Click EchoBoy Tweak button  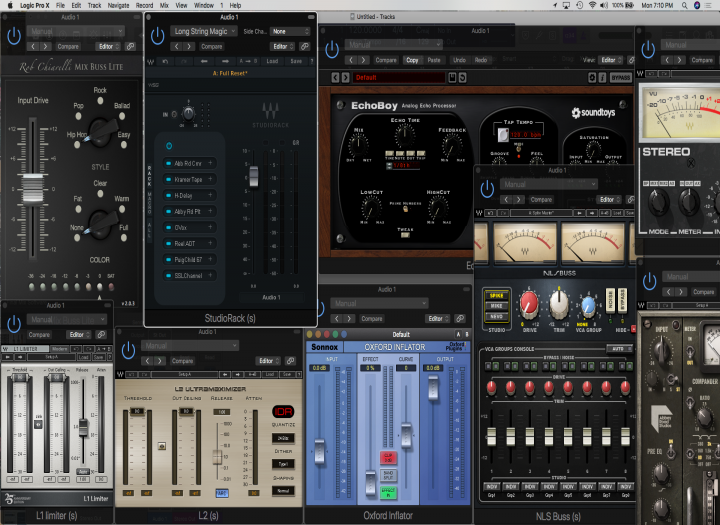point(405,235)
